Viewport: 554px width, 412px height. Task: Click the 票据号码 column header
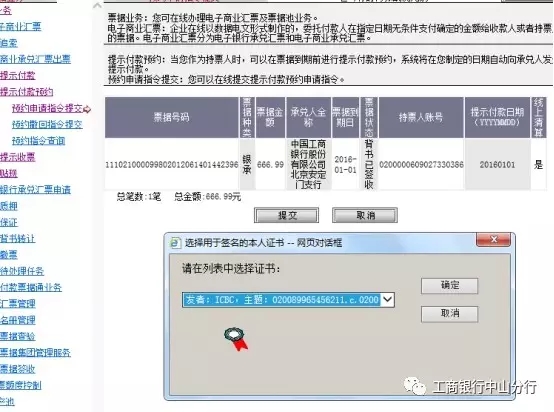171,117
